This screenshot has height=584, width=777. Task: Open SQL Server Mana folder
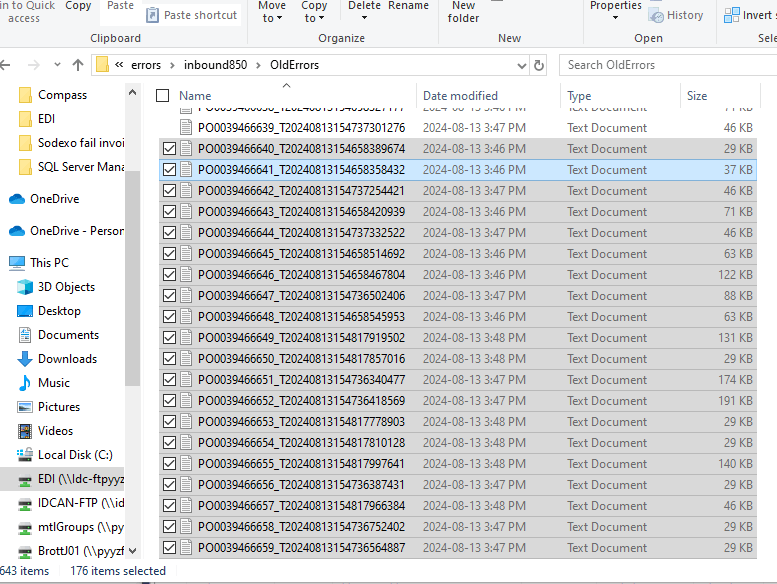71,167
